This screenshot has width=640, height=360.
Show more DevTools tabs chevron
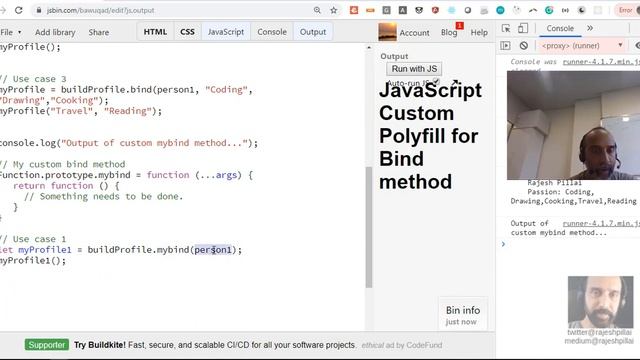point(590,28)
